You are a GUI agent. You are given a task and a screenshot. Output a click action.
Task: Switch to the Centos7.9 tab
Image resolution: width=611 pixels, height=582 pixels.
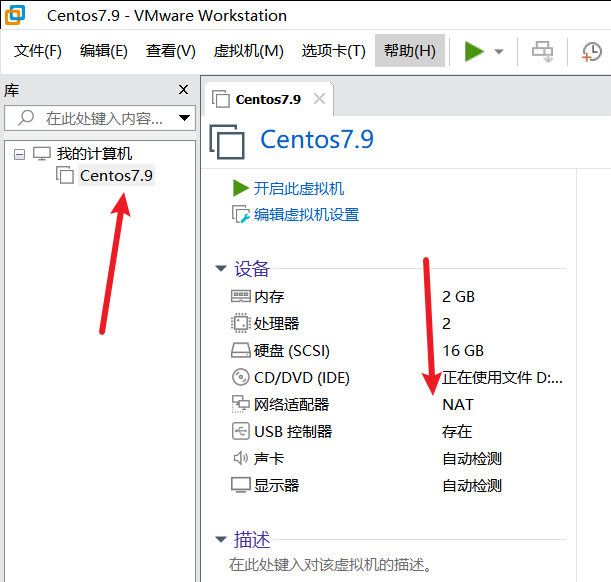[x=268, y=100]
